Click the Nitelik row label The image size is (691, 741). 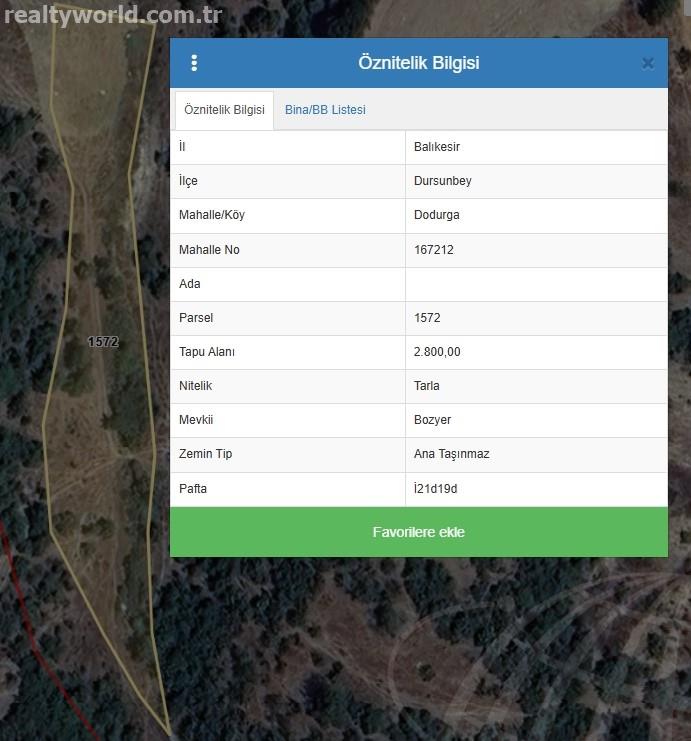point(195,386)
